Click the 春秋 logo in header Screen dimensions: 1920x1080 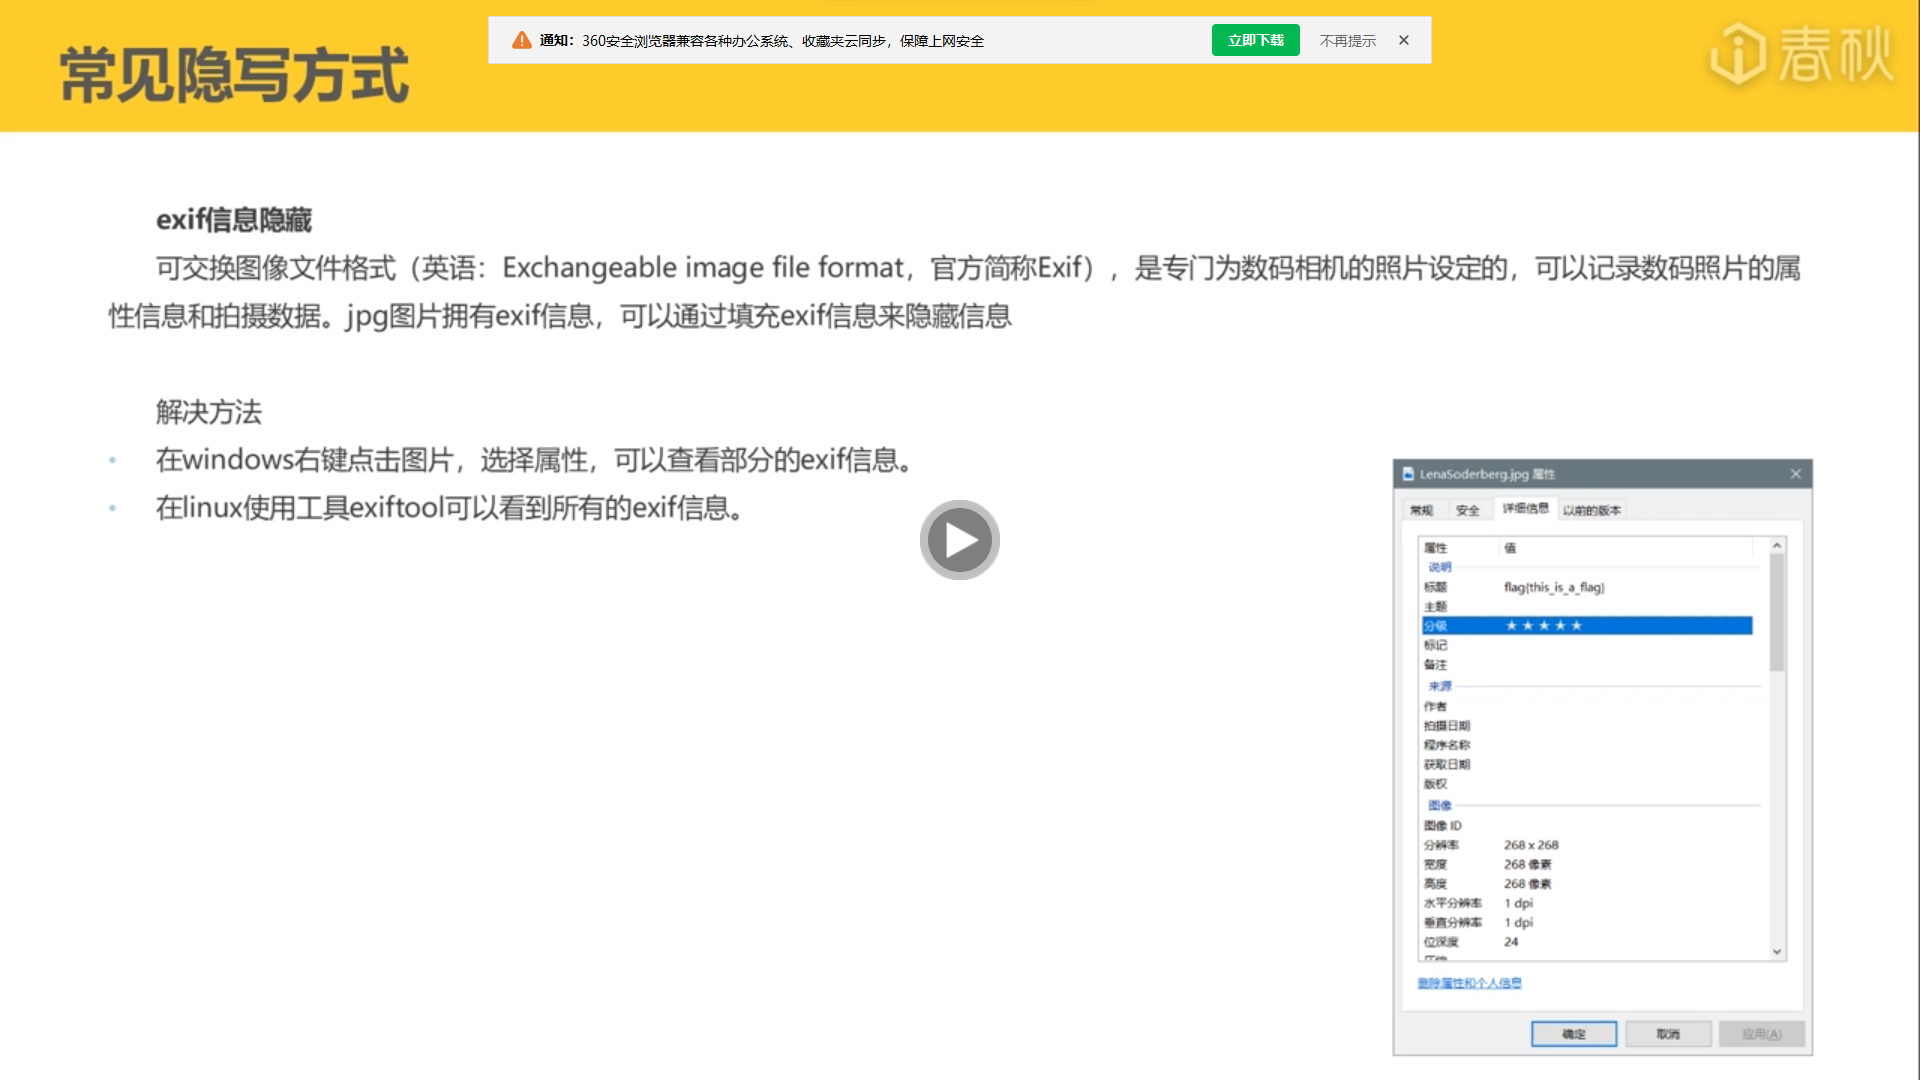pos(1802,55)
